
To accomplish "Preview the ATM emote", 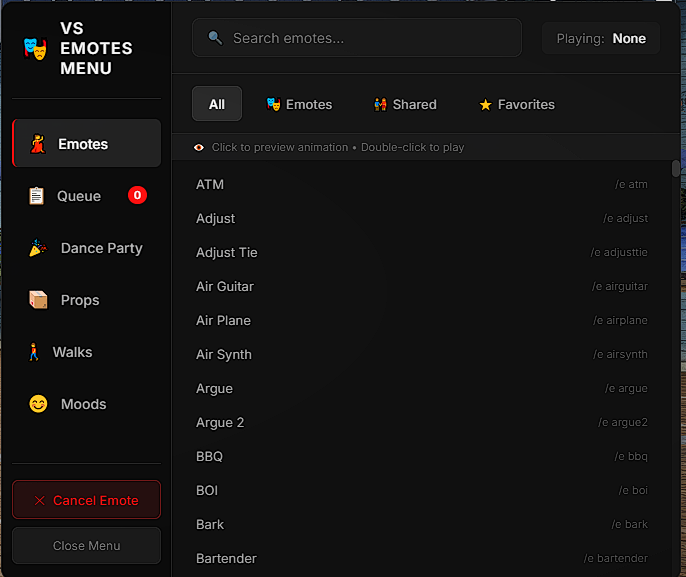I will pos(422,184).
